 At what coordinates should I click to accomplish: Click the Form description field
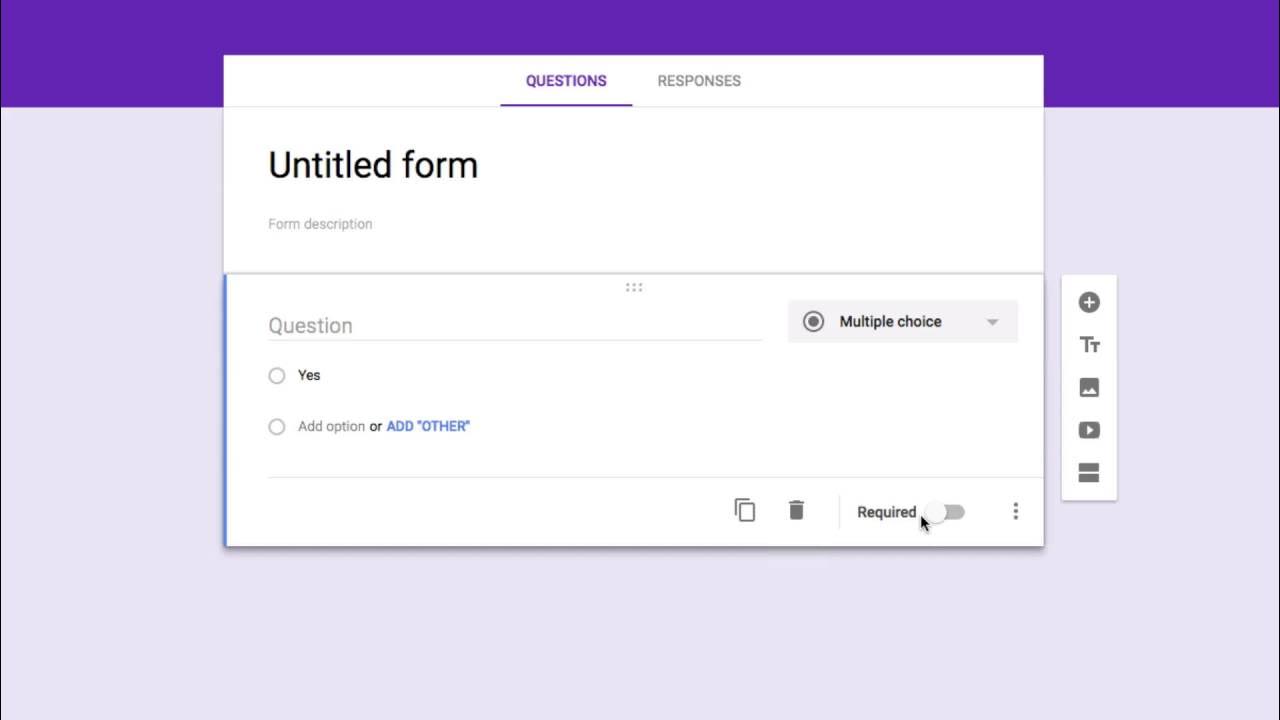320,224
